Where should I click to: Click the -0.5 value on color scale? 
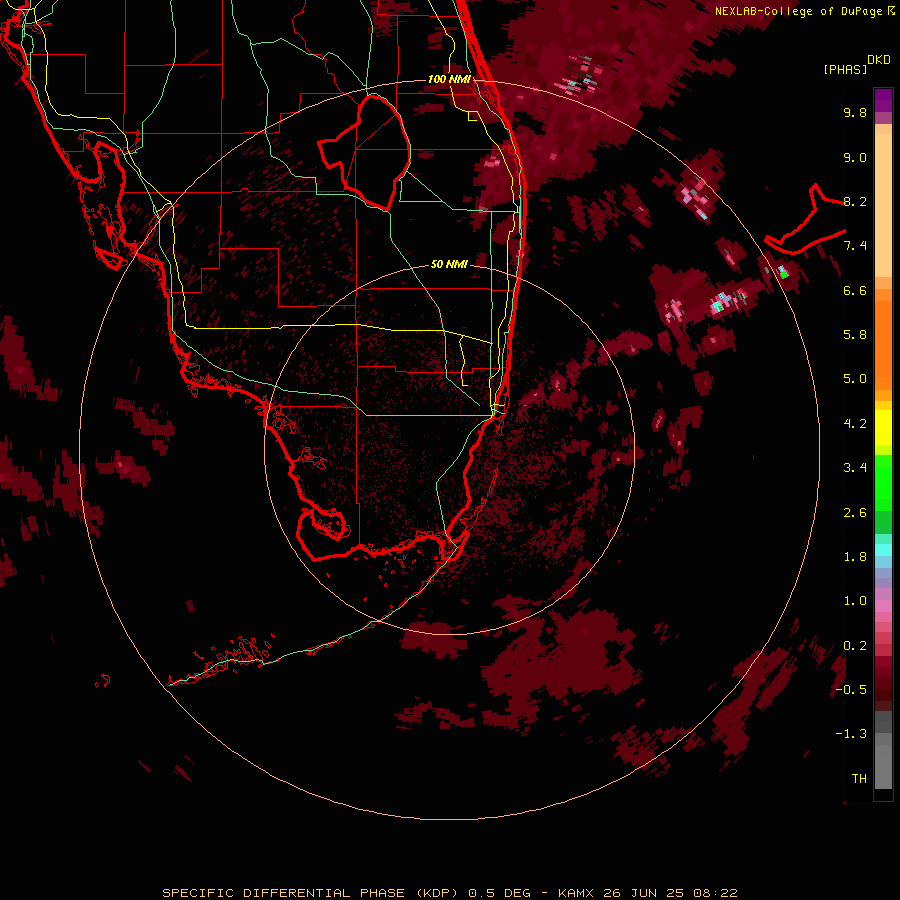pyautogui.click(x=851, y=690)
